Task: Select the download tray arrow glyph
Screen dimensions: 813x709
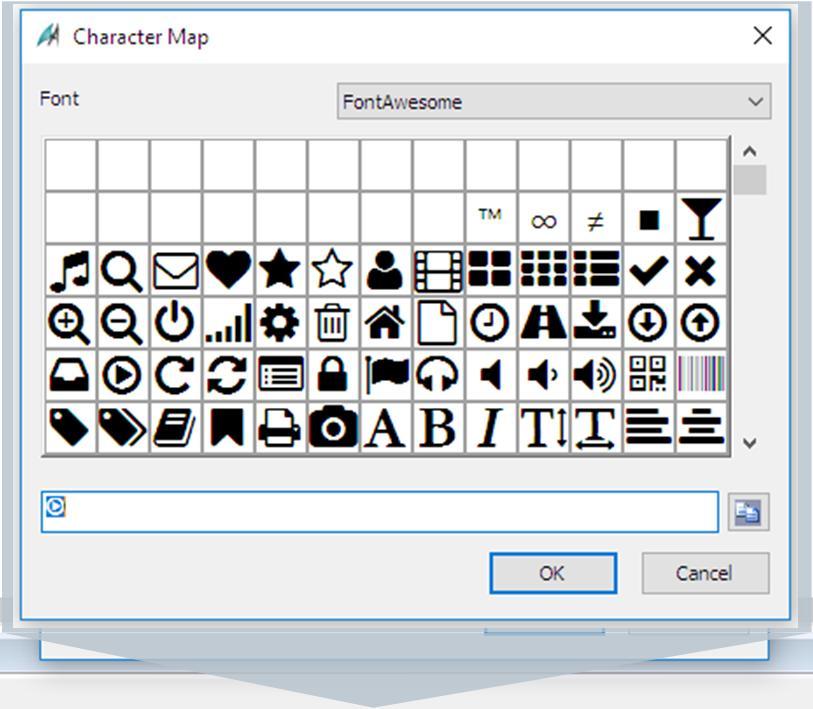Action: (x=596, y=323)
